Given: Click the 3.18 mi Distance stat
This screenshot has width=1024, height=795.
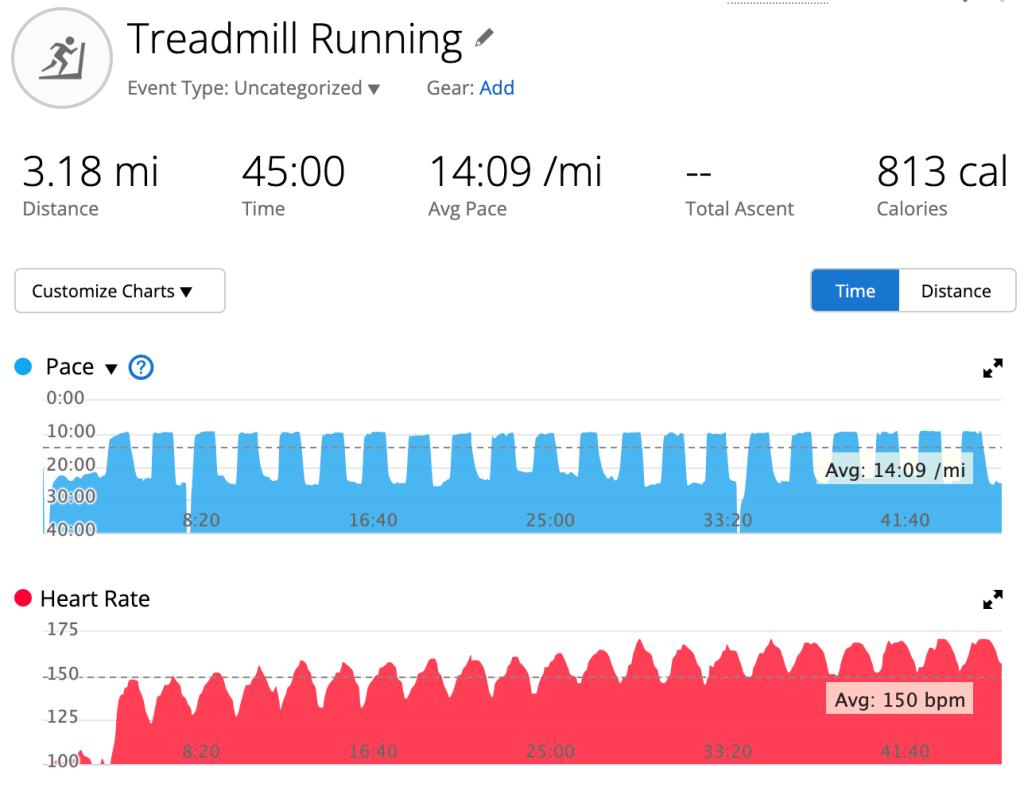Looking at the screenshot, I should pyautogui.click(x=90, y=172).
